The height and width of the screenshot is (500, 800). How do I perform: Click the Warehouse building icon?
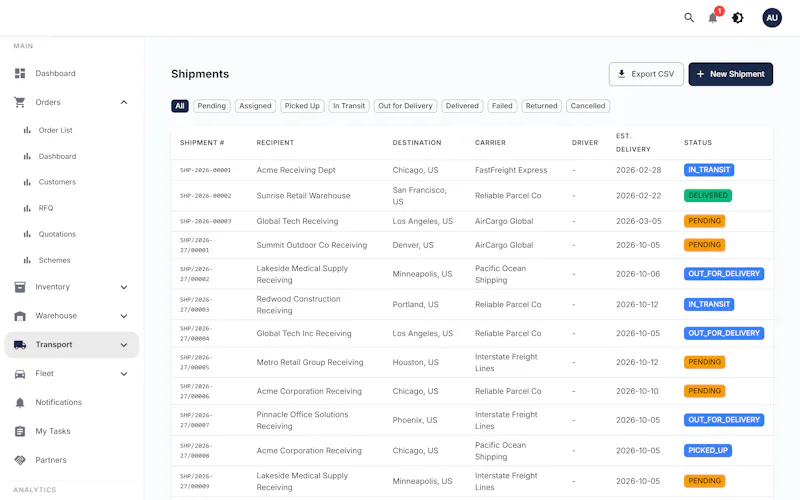coord(20,316)
